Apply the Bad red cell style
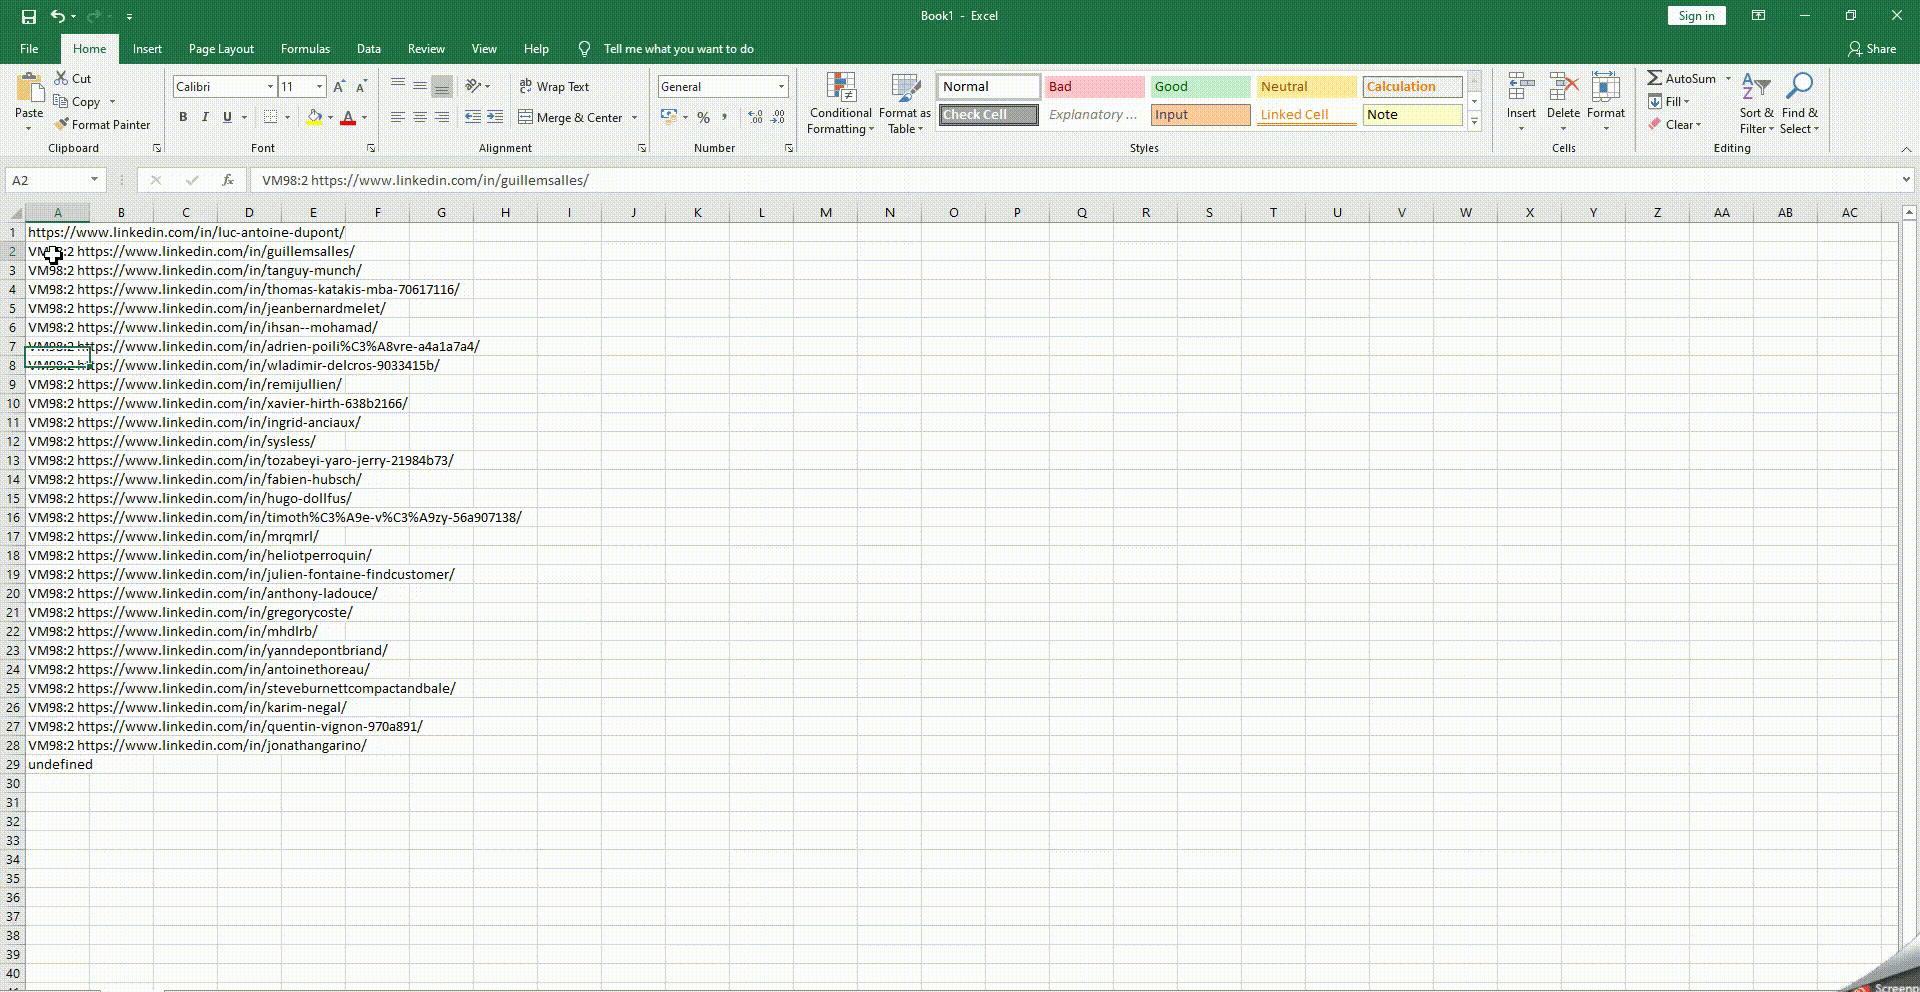Image resolution: width=1920 pixels, height=992 pixels. coord(1095,87)
